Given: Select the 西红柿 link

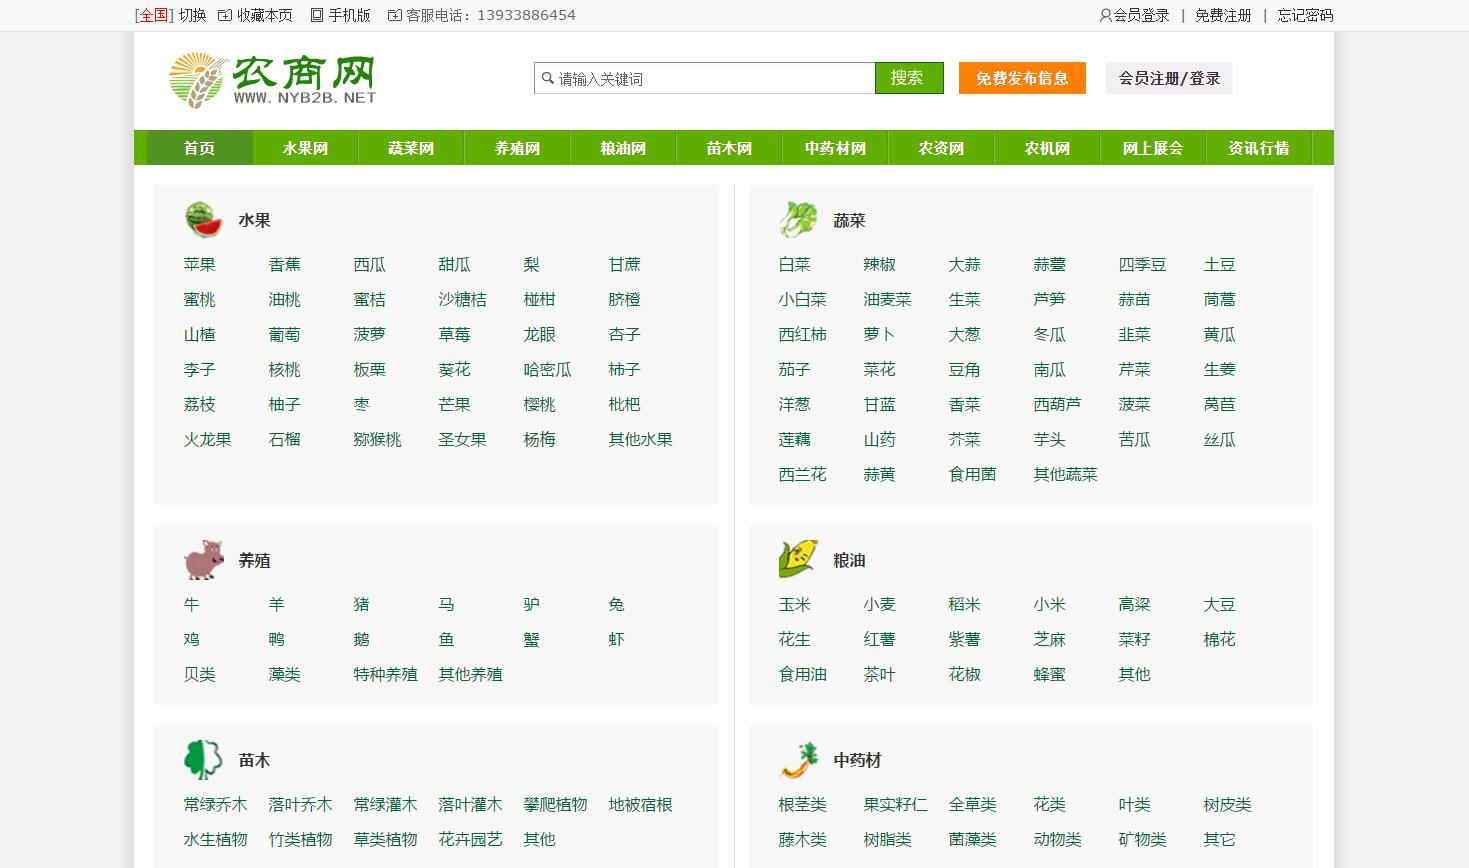Looking at the screenshot, I should click(803, 334).
